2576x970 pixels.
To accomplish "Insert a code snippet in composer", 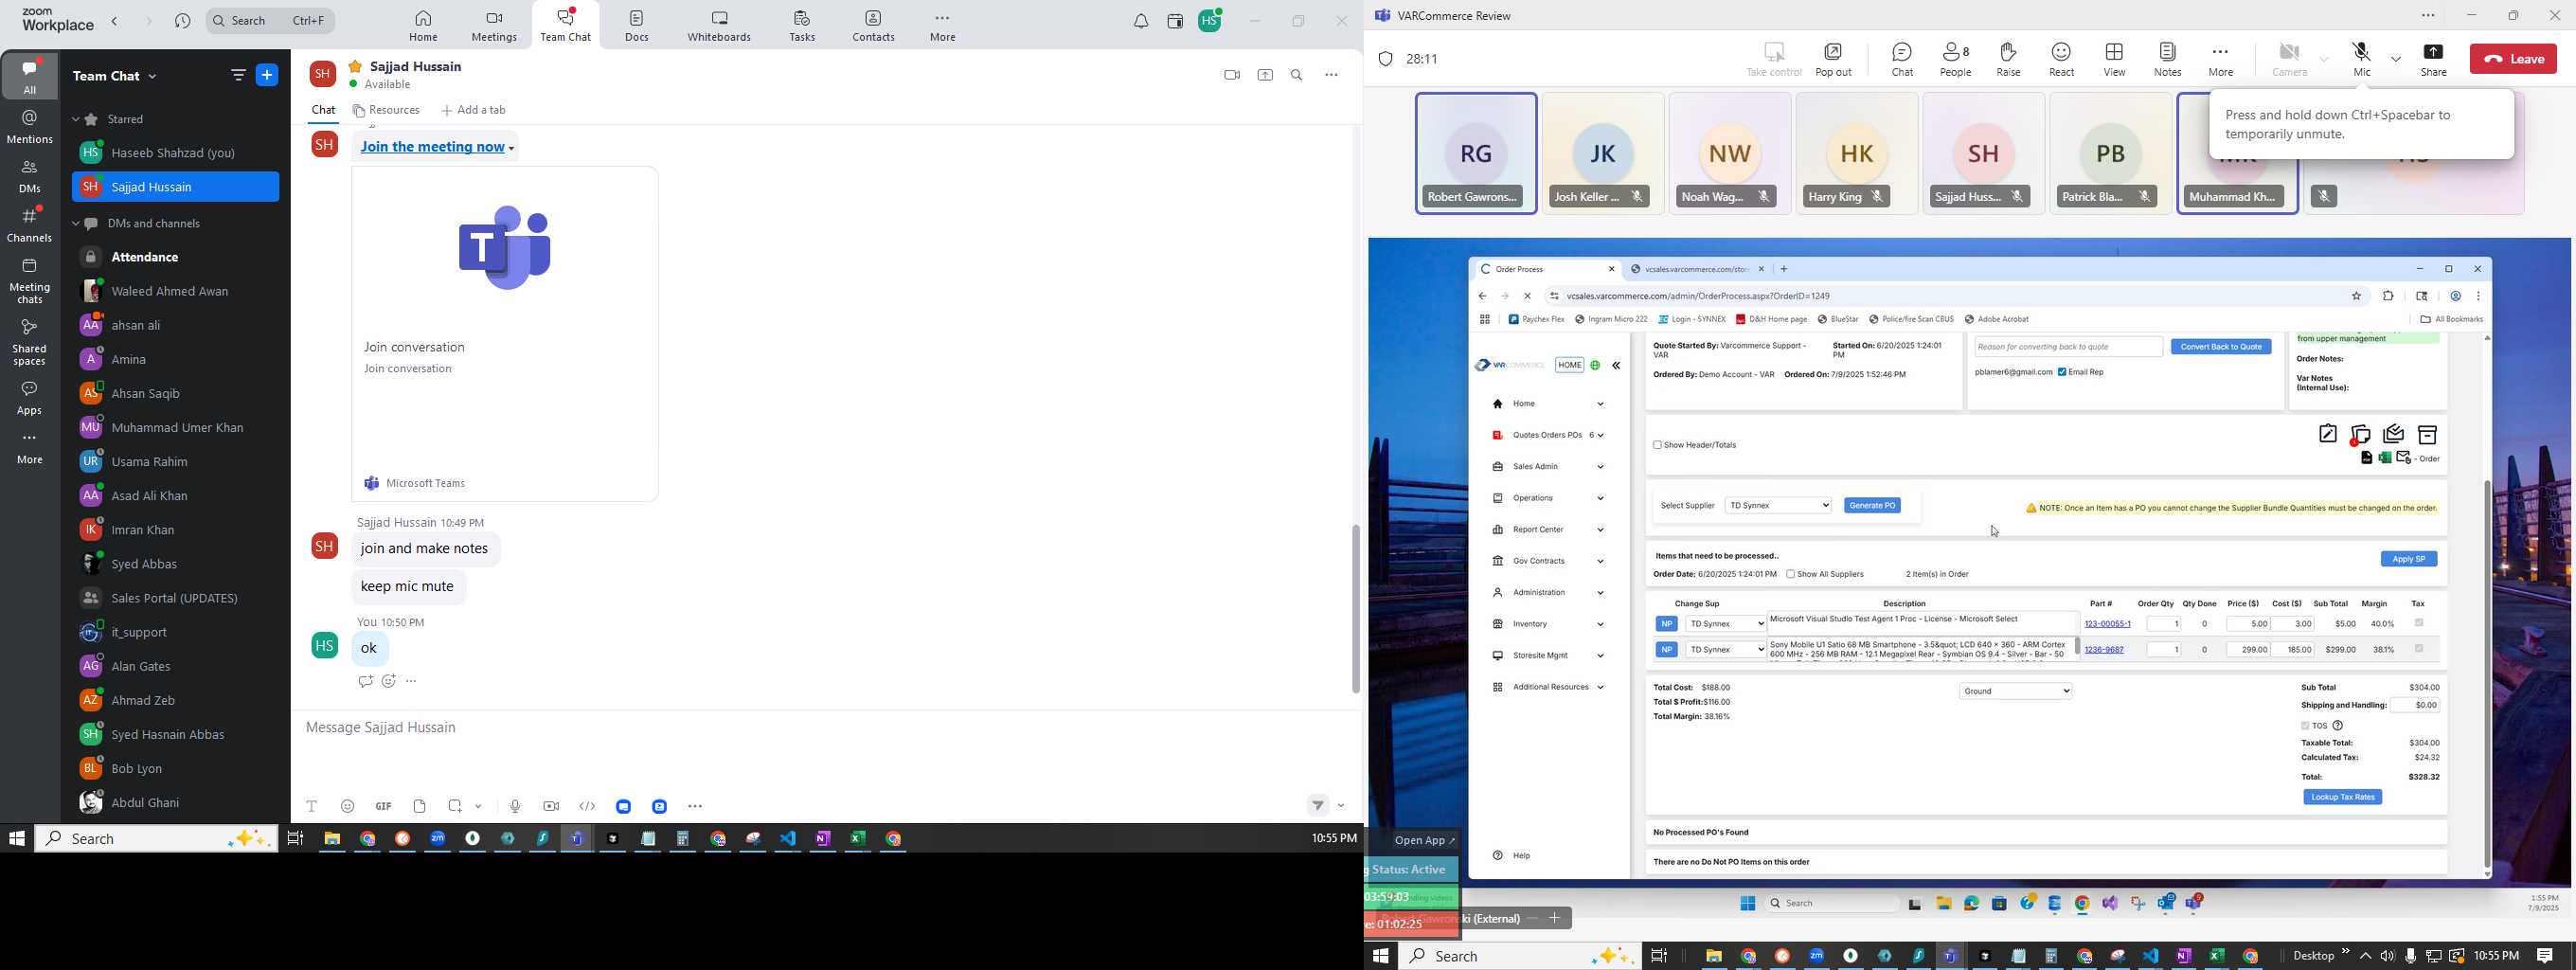I will click(x=588, y=806).
